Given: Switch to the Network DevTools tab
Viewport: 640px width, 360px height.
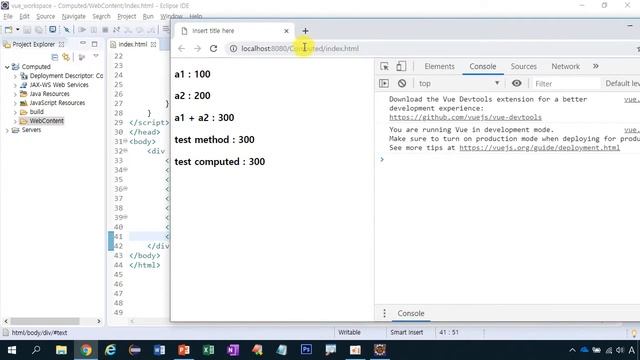Looking at the screenshot, I should click(x=565, y=66).
